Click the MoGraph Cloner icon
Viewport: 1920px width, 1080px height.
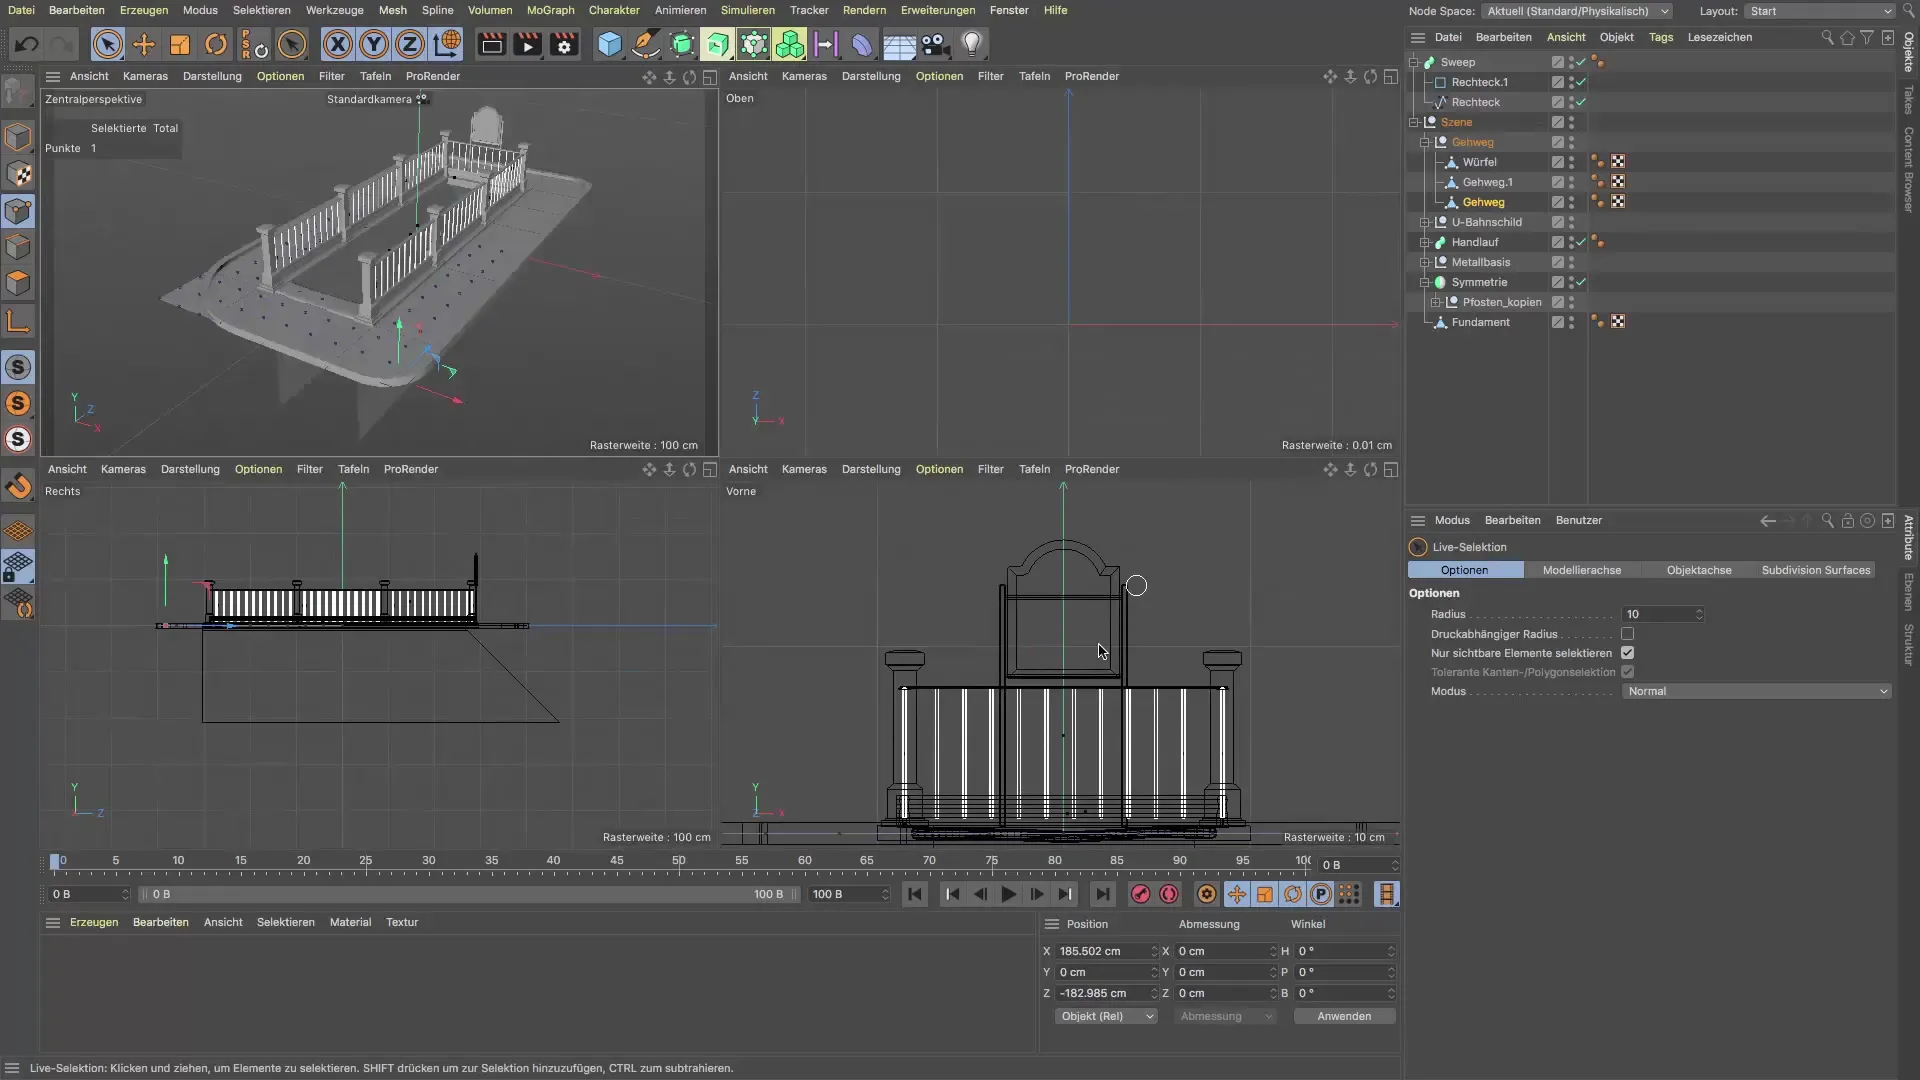(x=790, y=44)
